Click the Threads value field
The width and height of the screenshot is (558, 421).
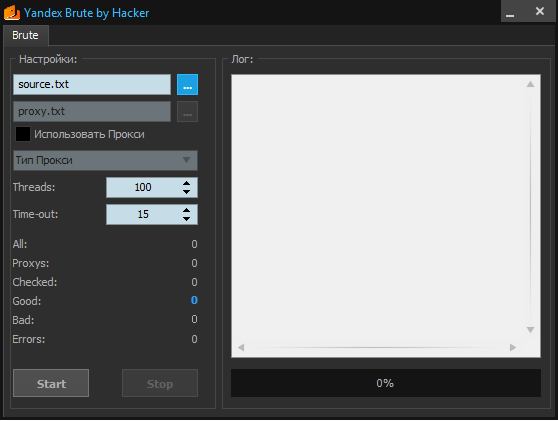[143, 187]
